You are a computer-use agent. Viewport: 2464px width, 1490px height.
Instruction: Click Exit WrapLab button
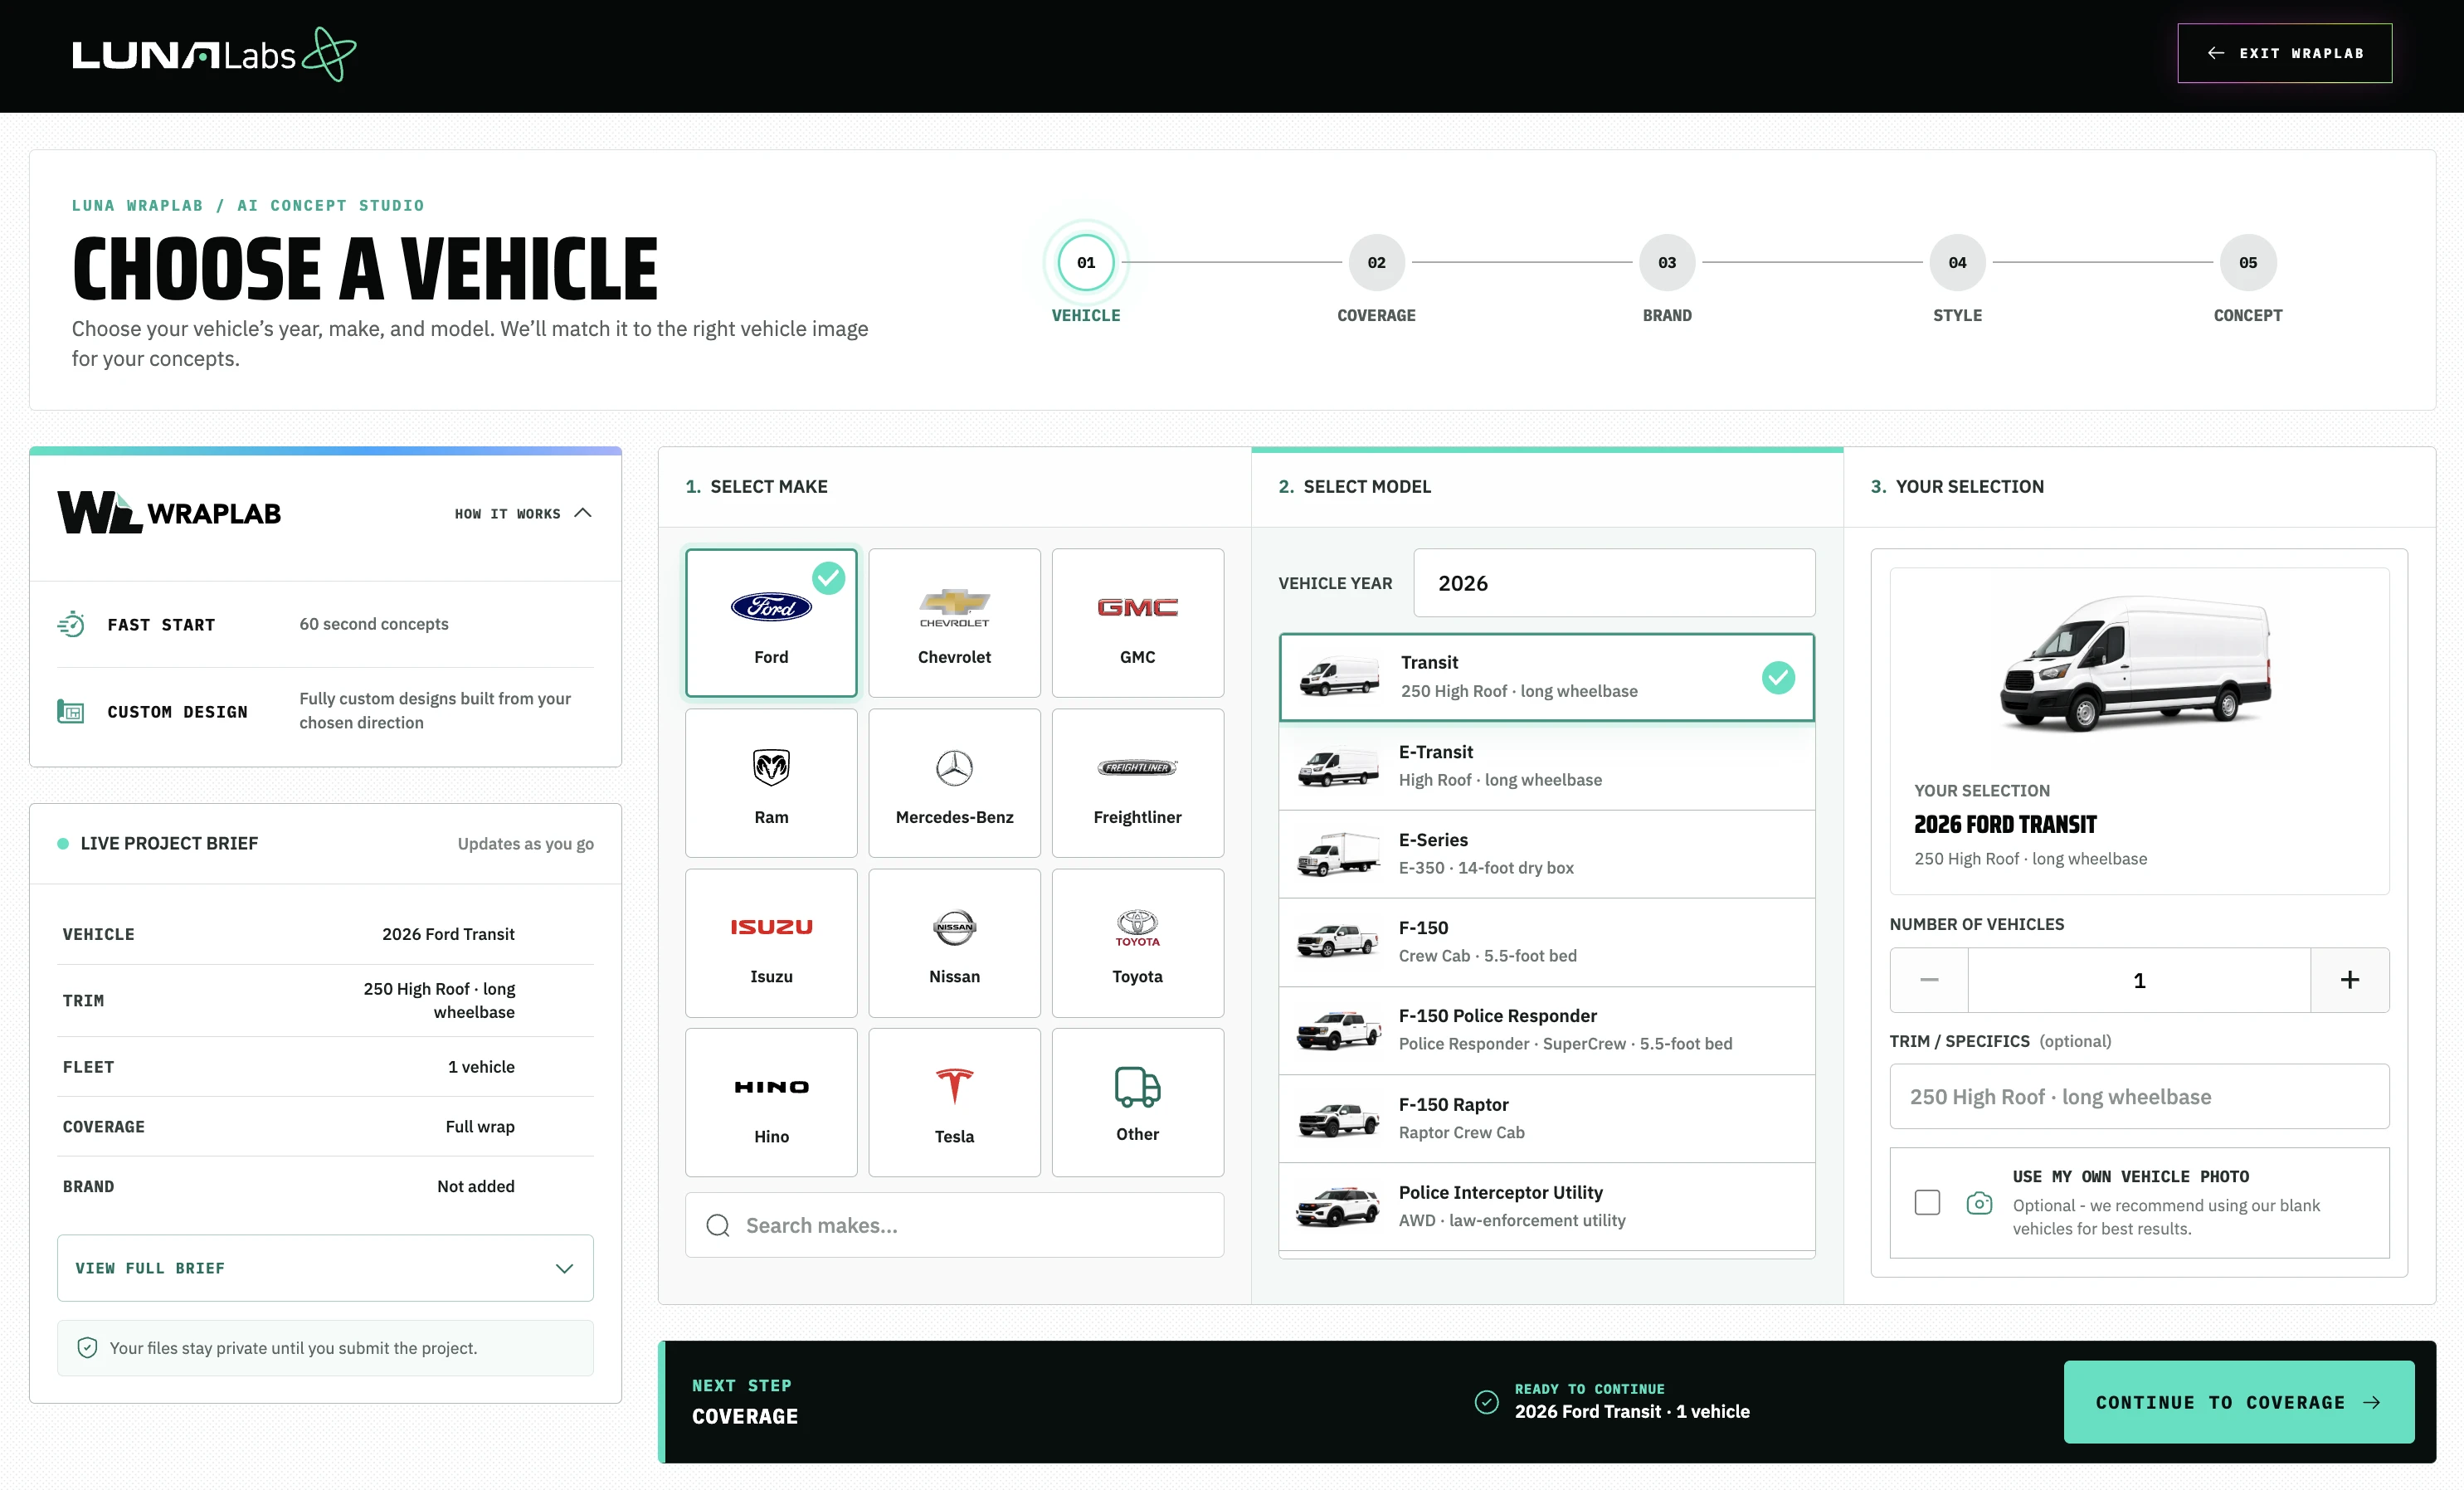(x=2285, y=53)
